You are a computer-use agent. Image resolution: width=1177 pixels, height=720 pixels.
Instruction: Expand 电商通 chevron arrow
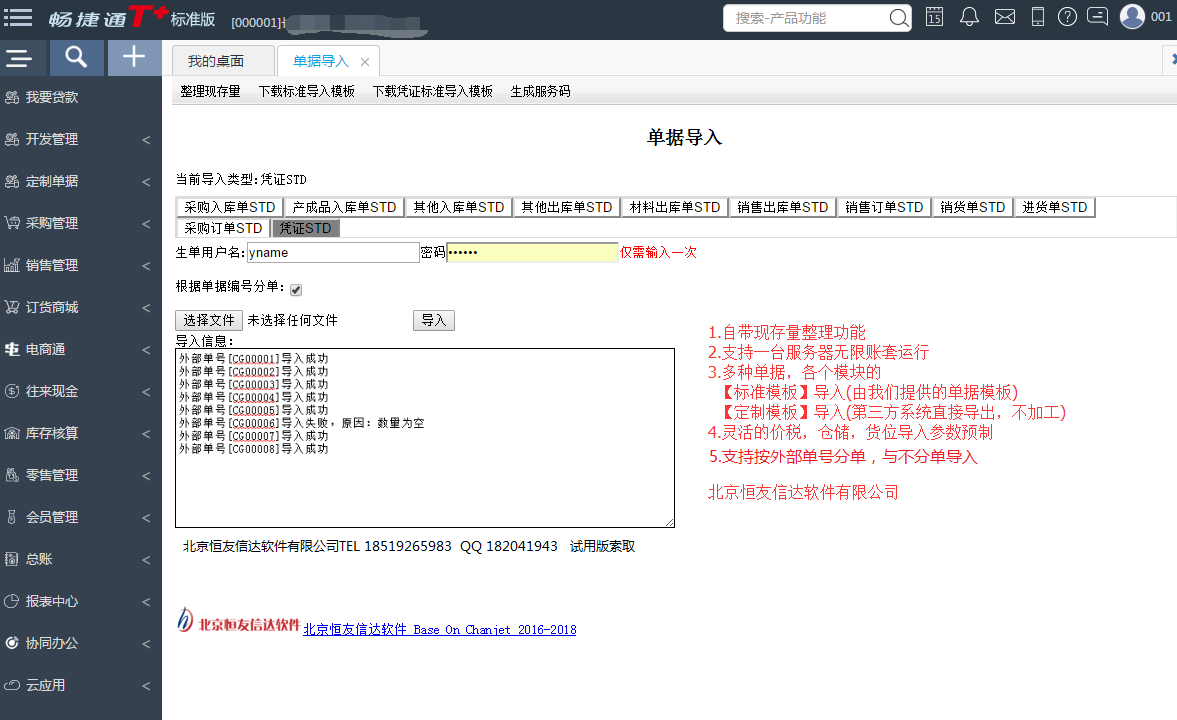pos(146,350)
